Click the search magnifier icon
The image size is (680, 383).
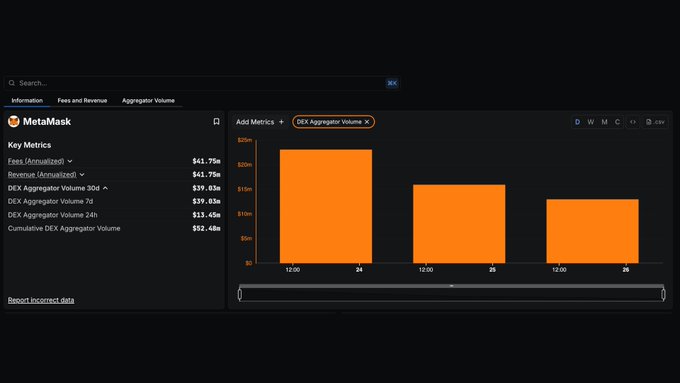(x=12, y=83)
